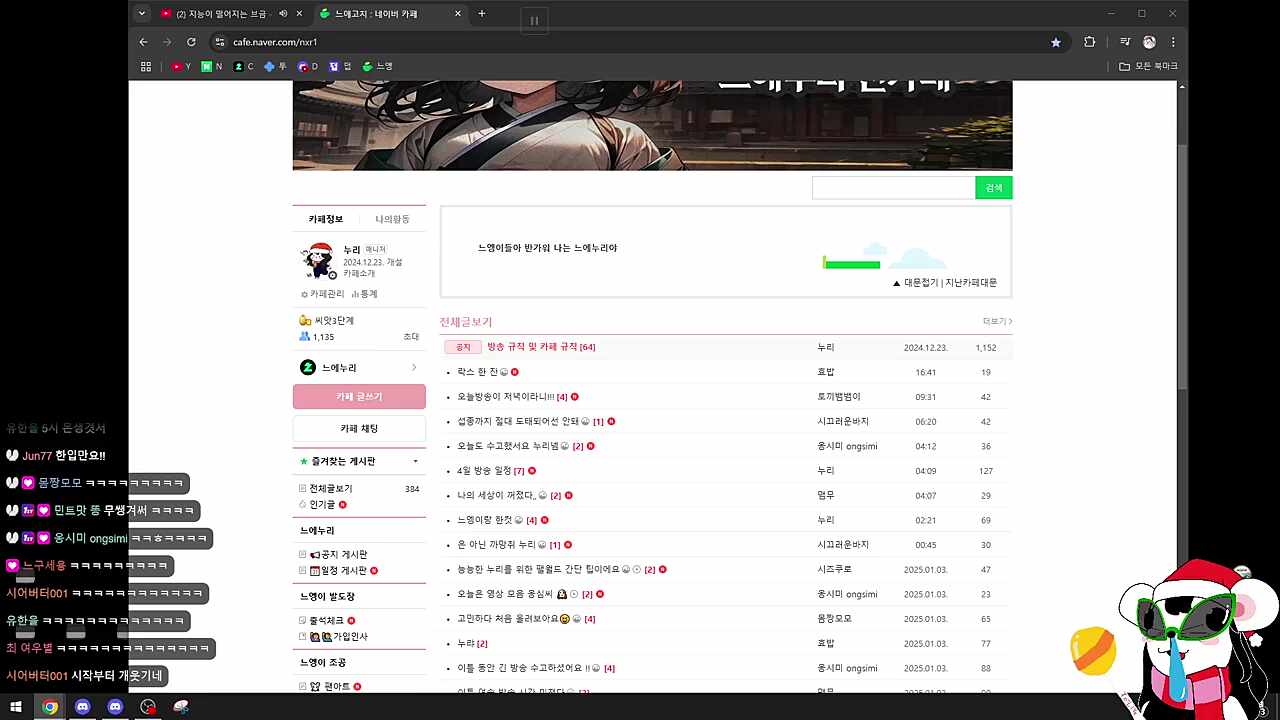Open the post 4일 방송 일정
The image size is (1280, 720).
coord(484,471)
